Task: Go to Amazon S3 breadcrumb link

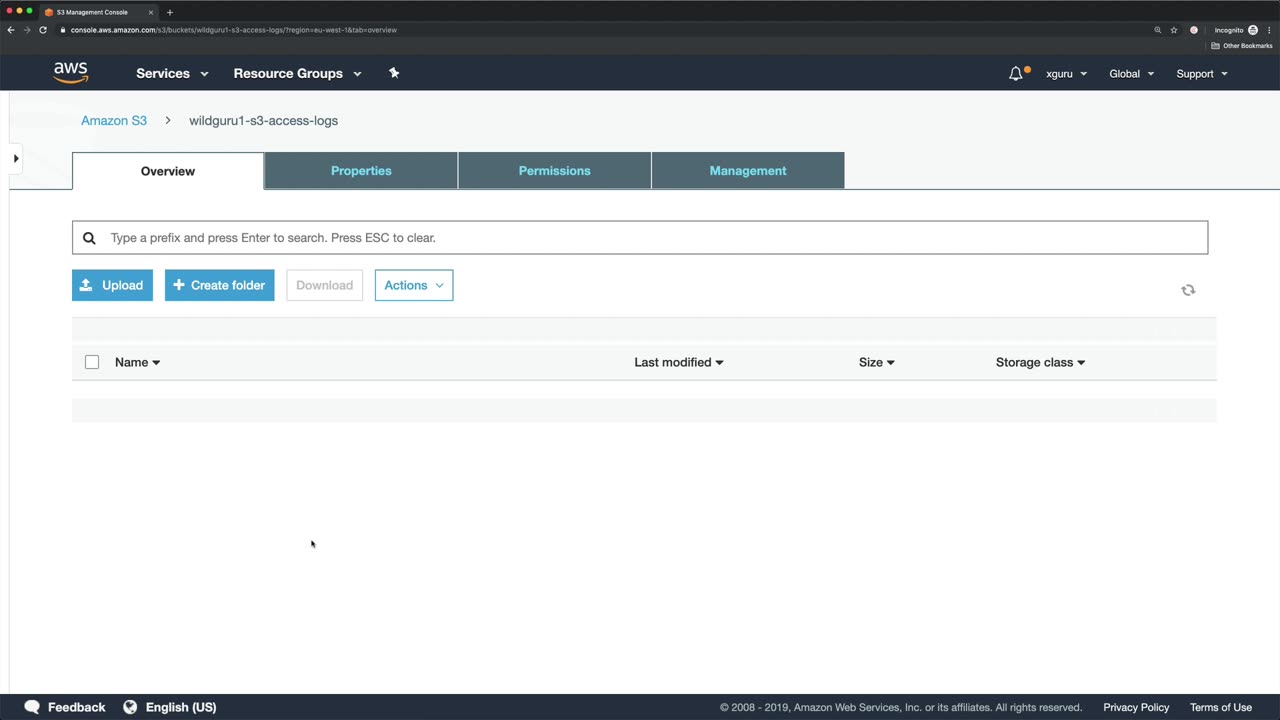Action: [x=114, y=121]
